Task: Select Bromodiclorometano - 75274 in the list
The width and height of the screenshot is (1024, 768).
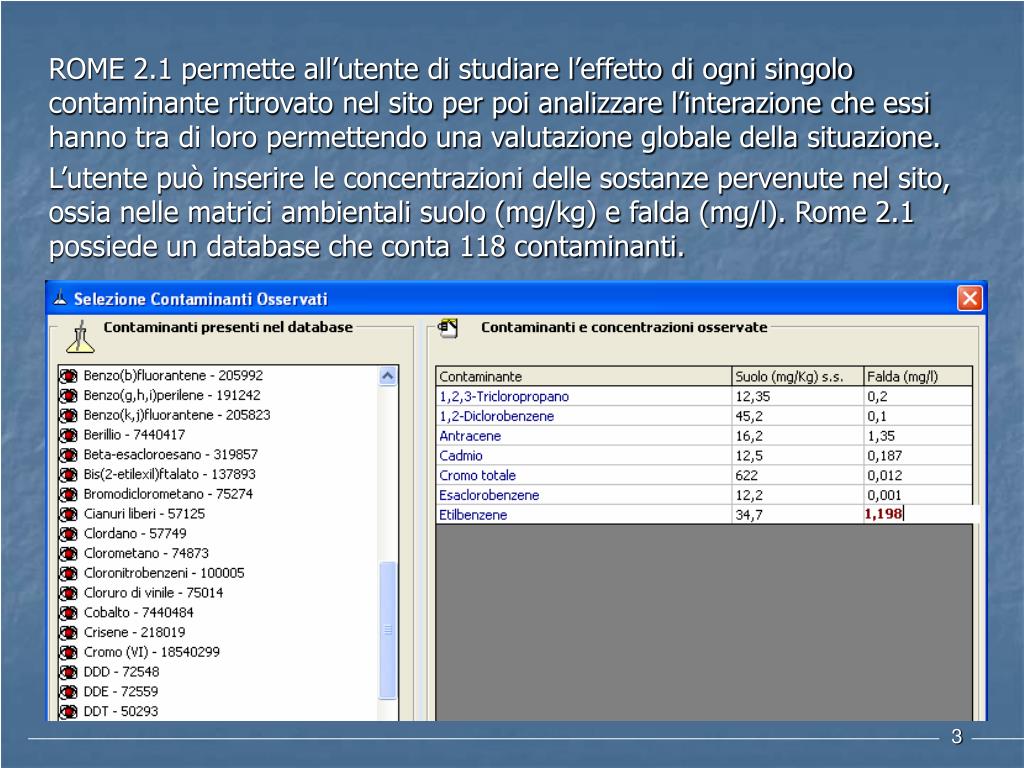Action: pos(168,494)
